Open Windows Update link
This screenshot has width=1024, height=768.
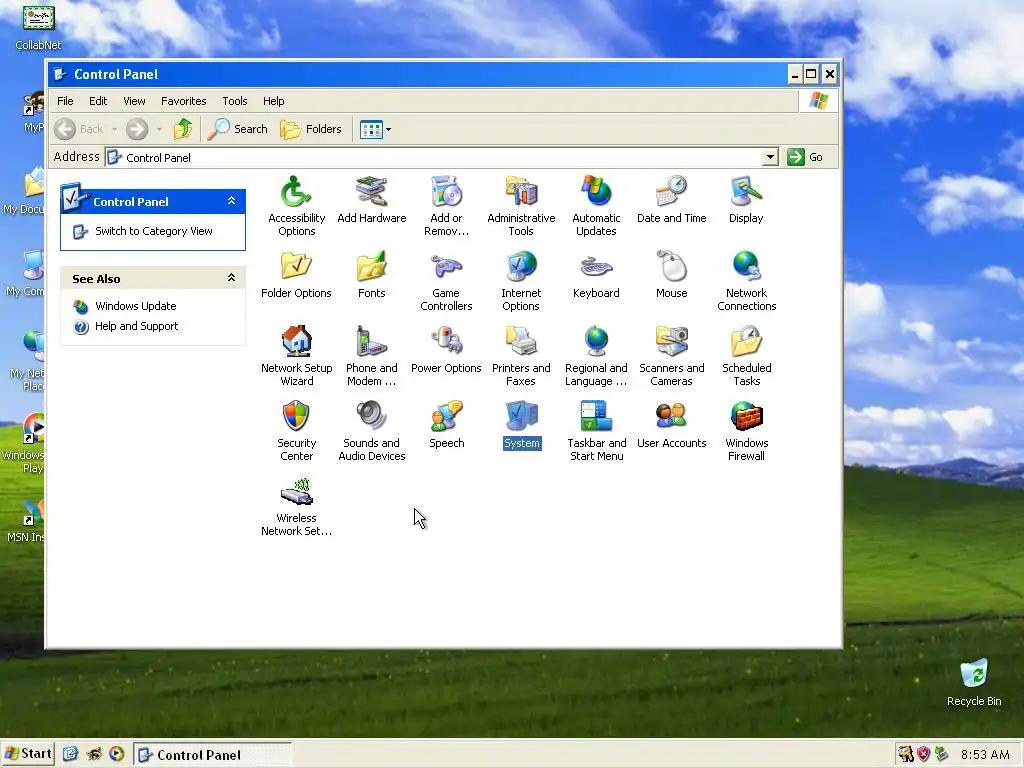point(135,306)
